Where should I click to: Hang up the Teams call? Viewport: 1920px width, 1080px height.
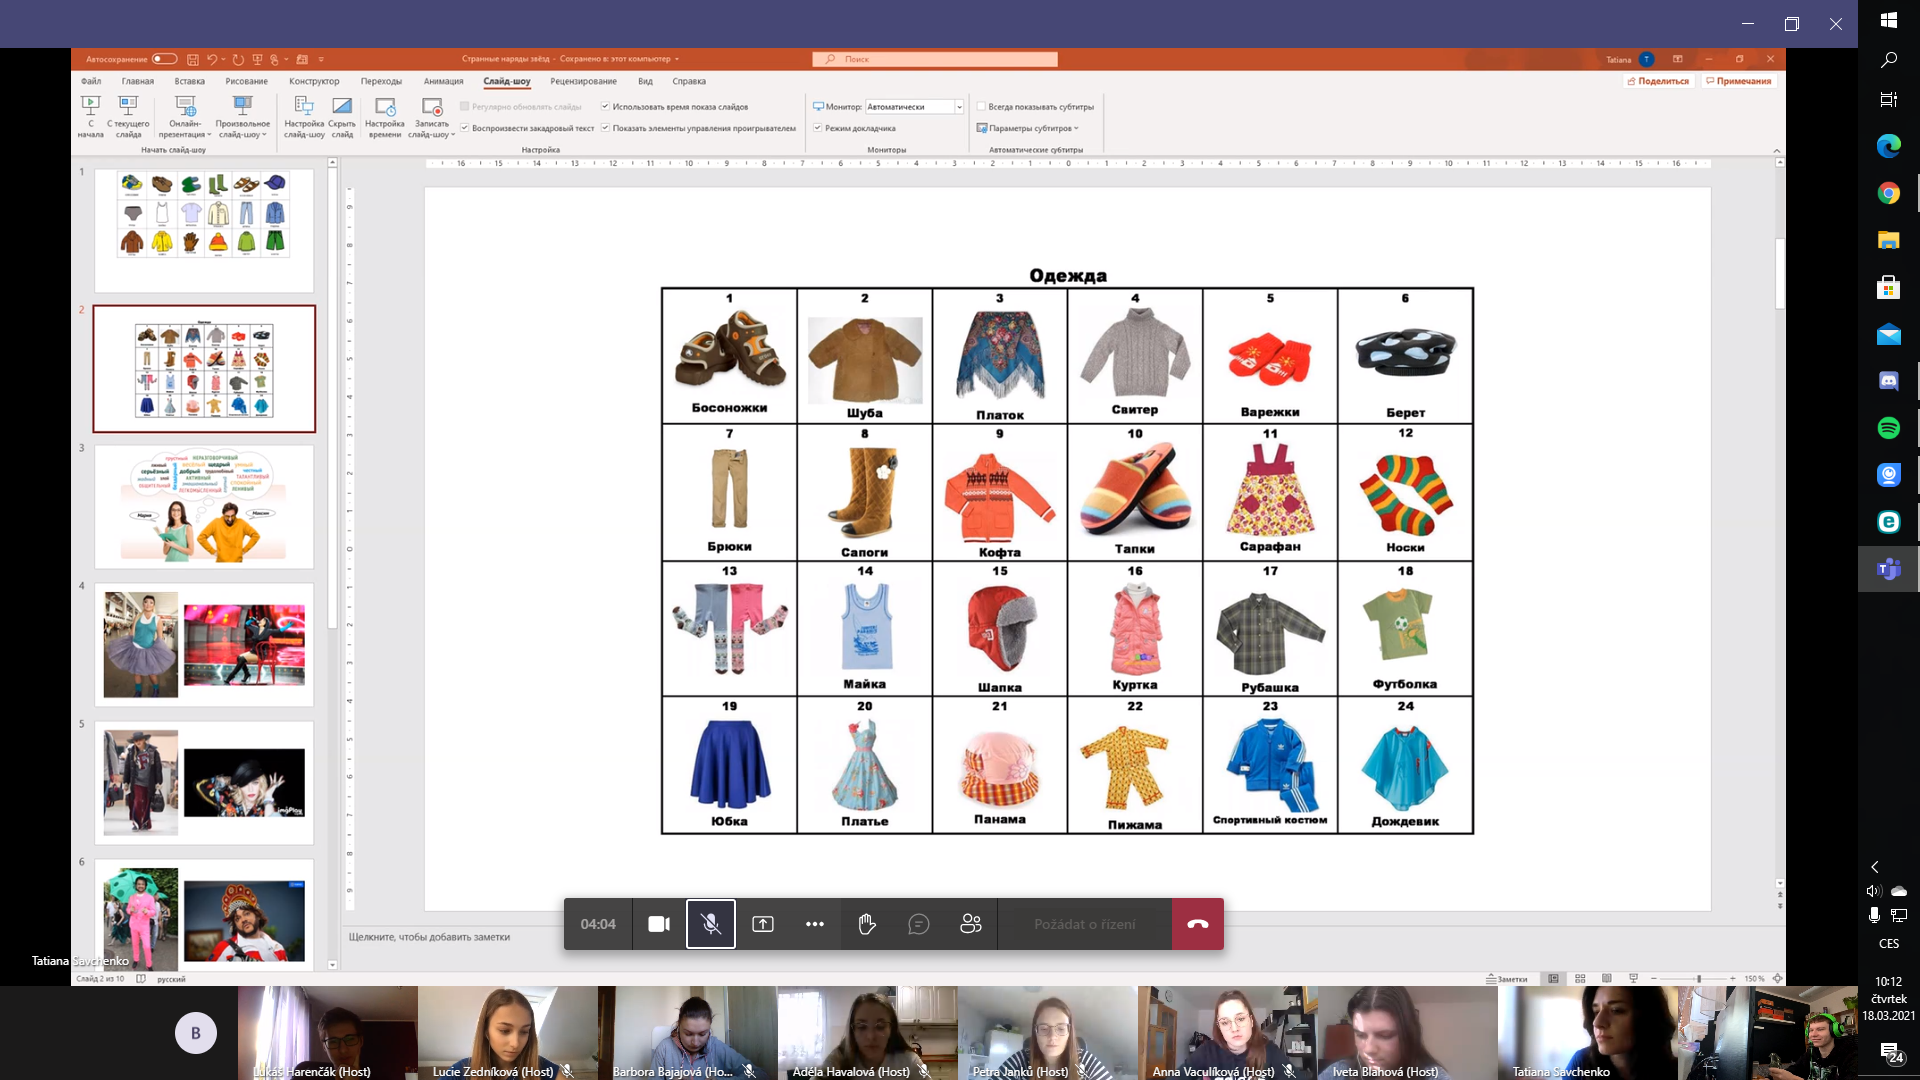tap(1198, 924)
